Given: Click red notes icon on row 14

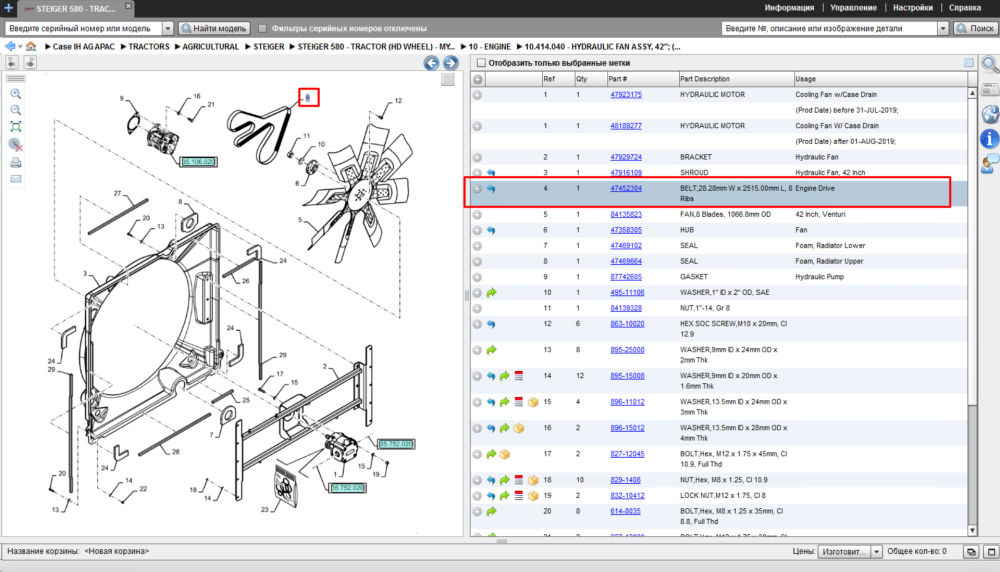Looking at the screenshot, I should 518,376.
